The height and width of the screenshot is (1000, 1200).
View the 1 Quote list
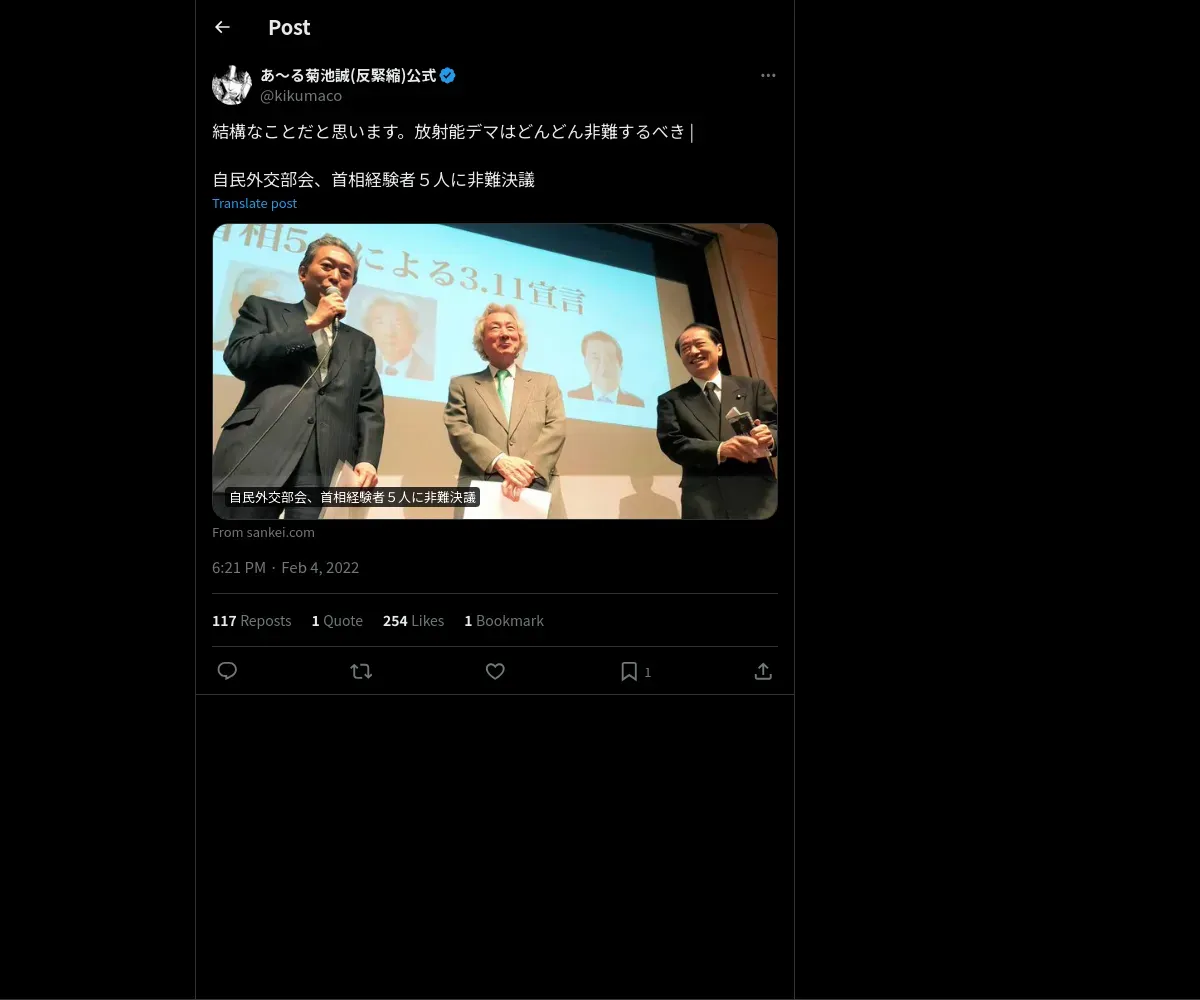pyautogui.click(x=337, y=620)
